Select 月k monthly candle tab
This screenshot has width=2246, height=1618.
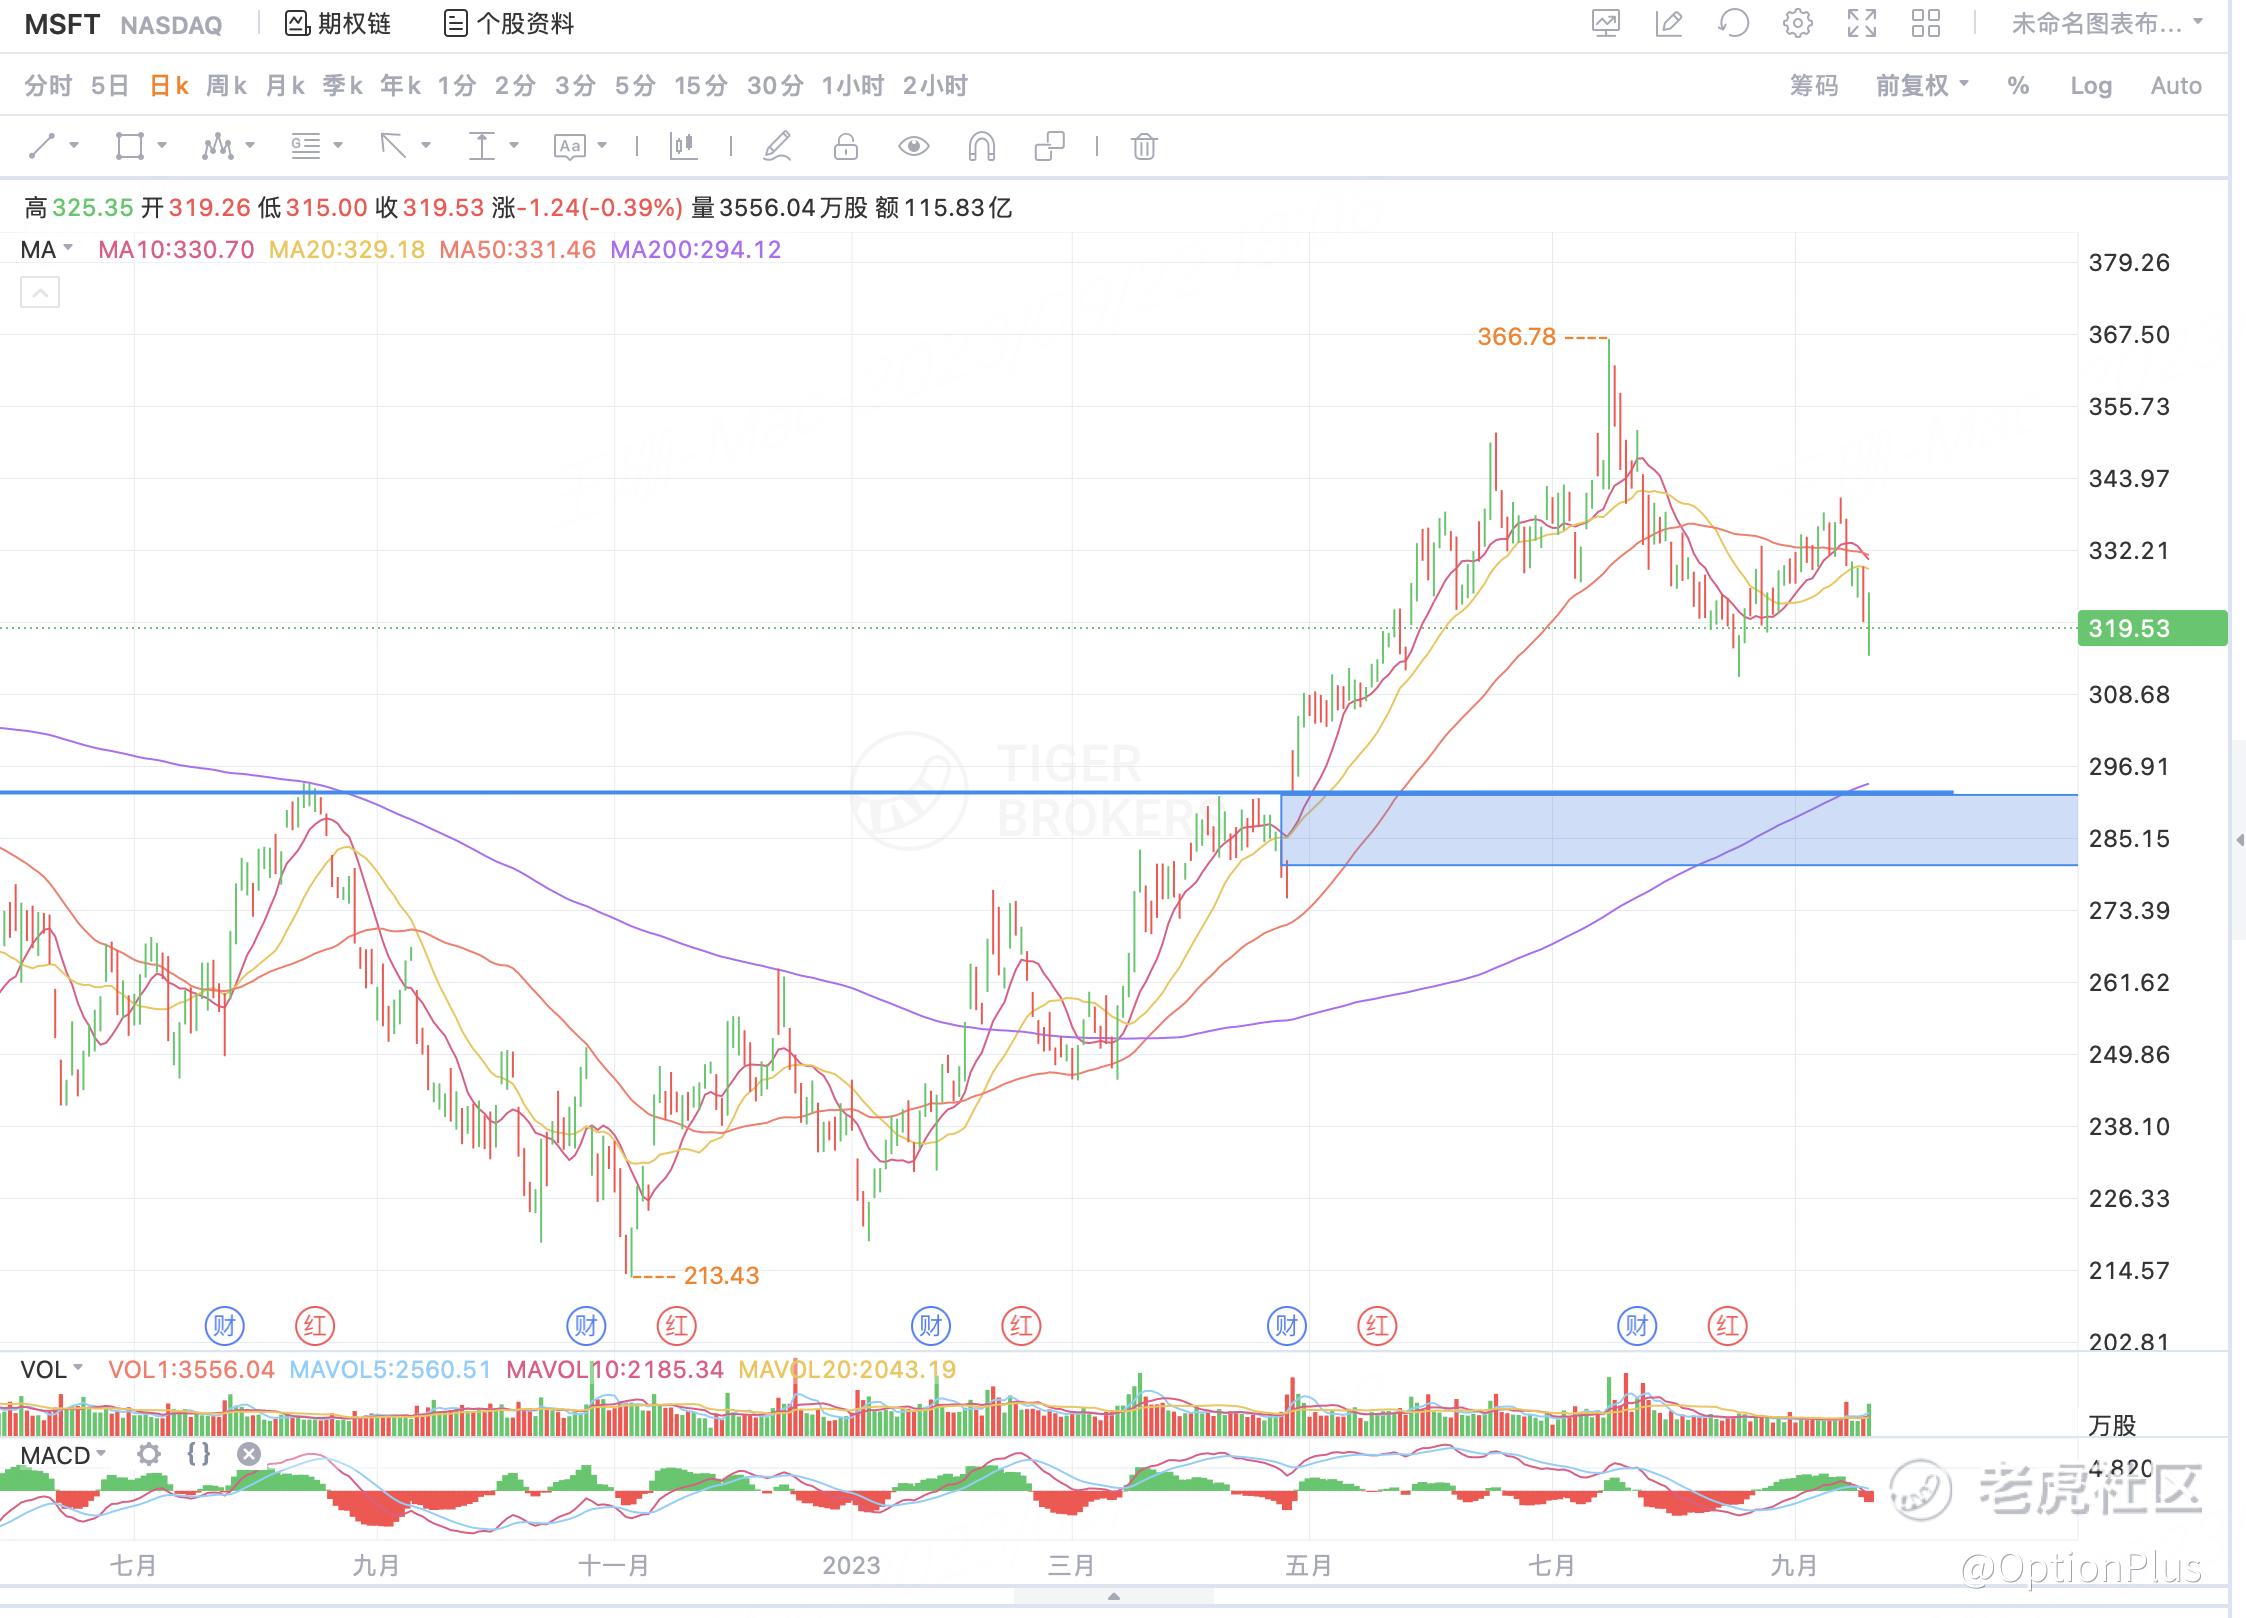[285, 86]
